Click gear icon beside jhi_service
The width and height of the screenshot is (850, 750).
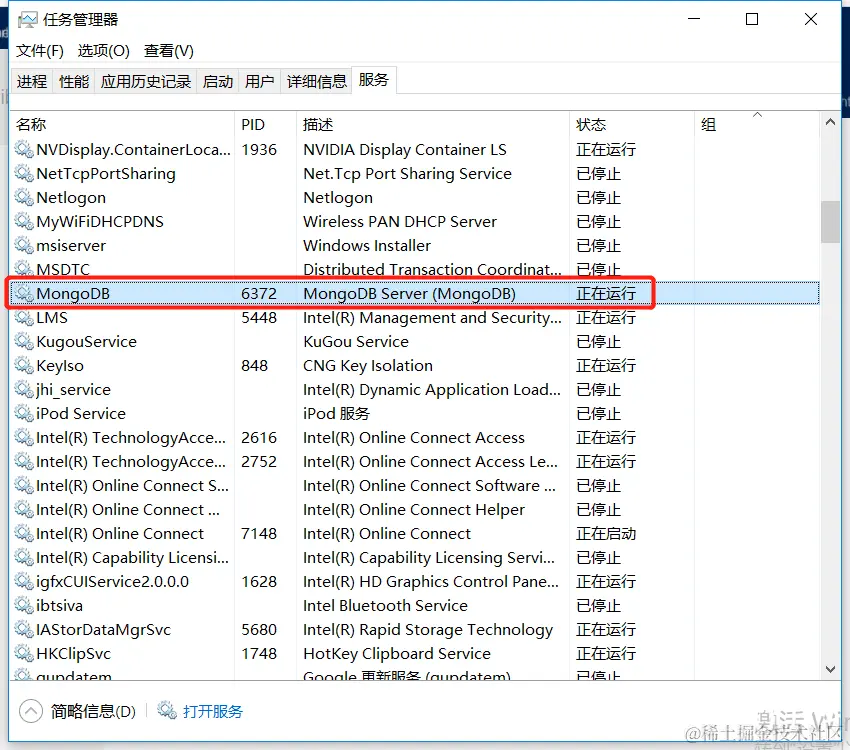[24, 389]
